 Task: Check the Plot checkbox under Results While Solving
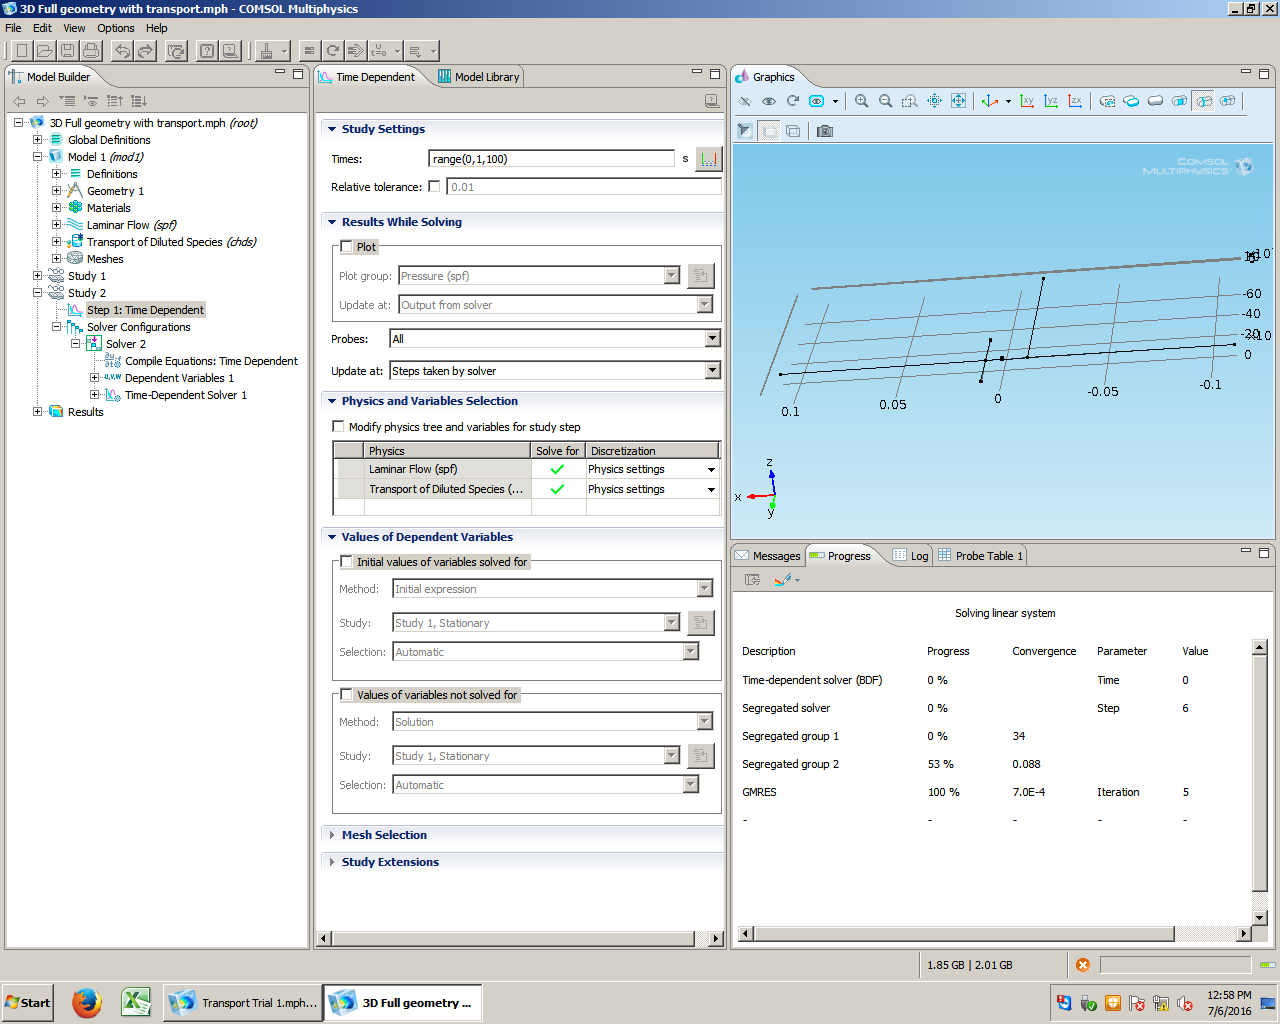347,247
